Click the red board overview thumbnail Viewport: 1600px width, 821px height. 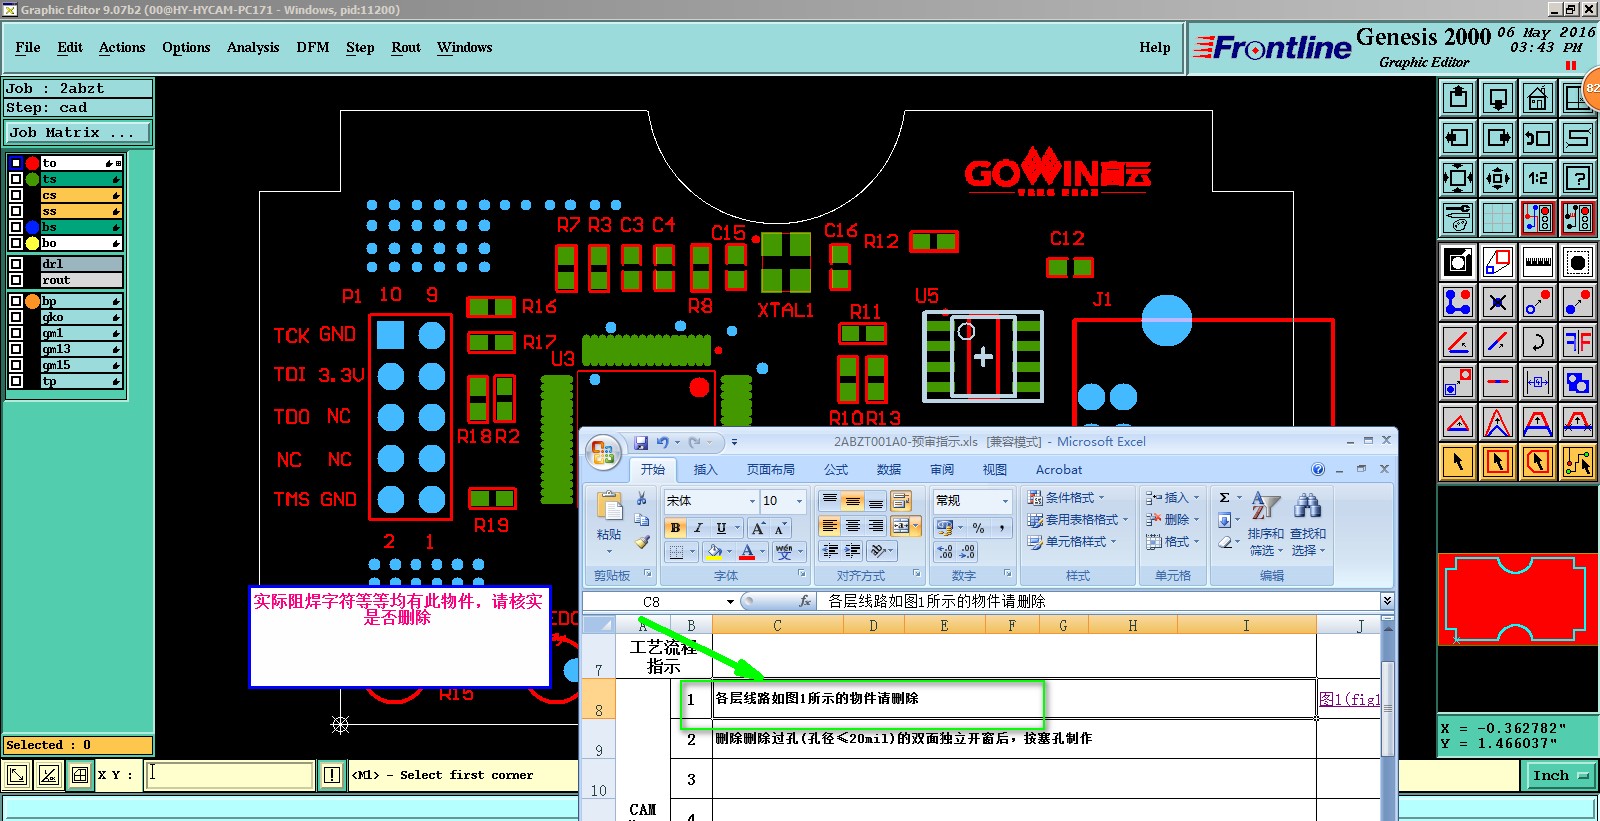coord(1515,600)
